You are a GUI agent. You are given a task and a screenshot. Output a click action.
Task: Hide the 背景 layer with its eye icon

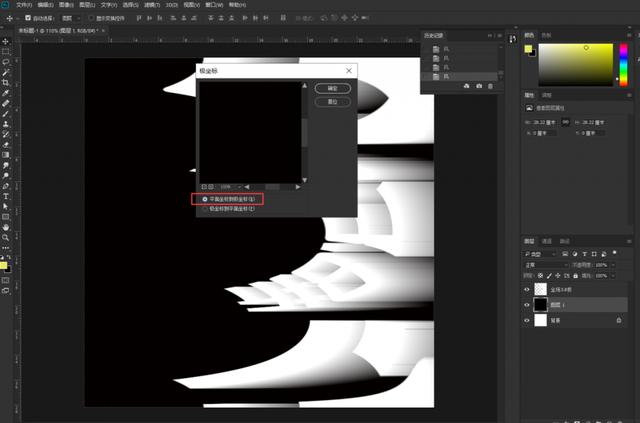pos(528,320)
